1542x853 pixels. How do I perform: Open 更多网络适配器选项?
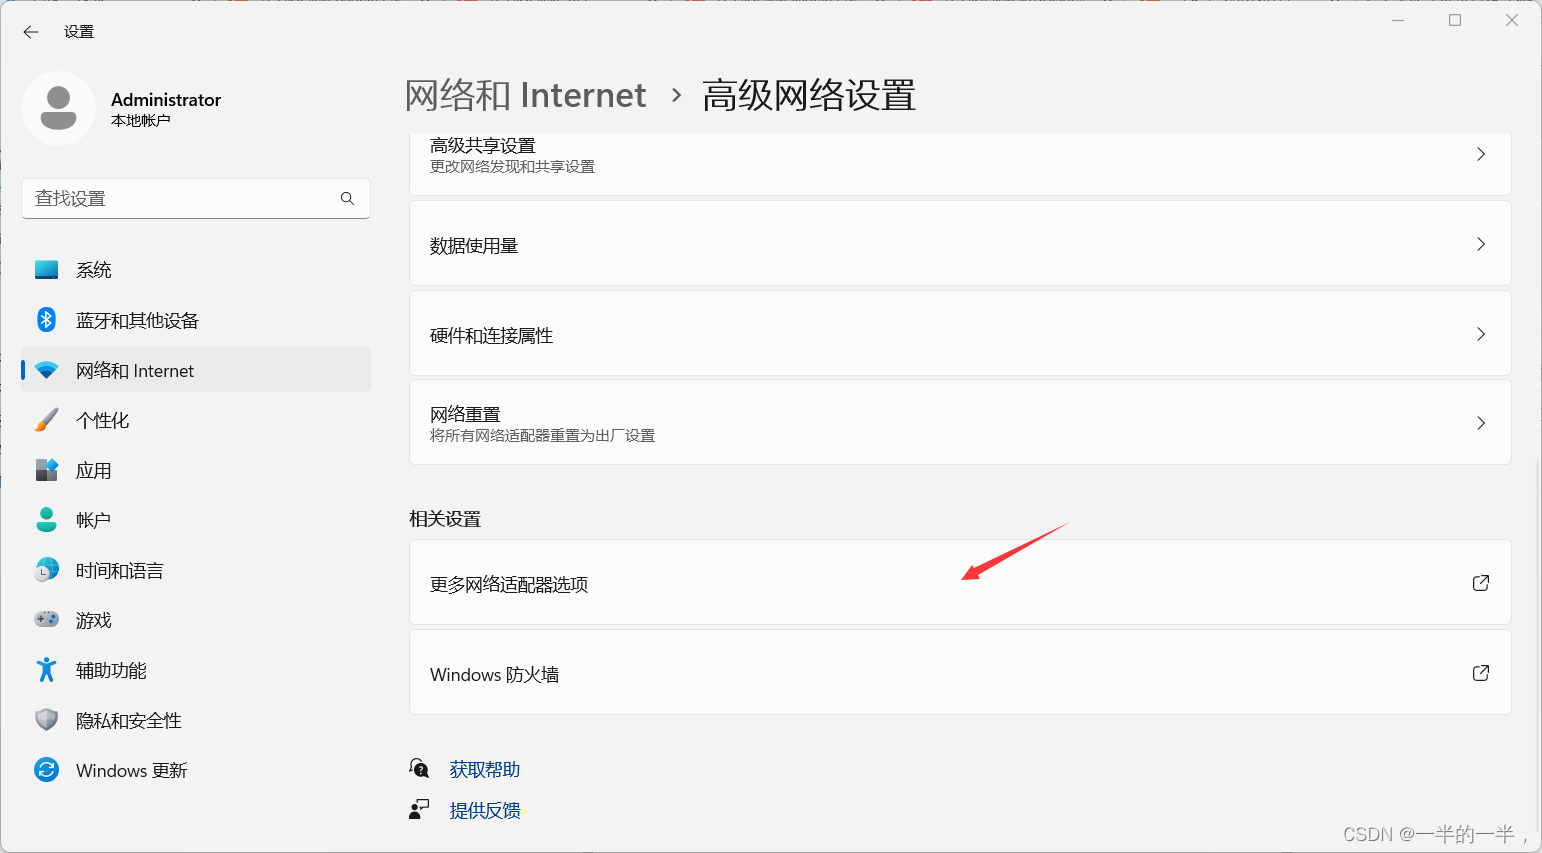960,583
